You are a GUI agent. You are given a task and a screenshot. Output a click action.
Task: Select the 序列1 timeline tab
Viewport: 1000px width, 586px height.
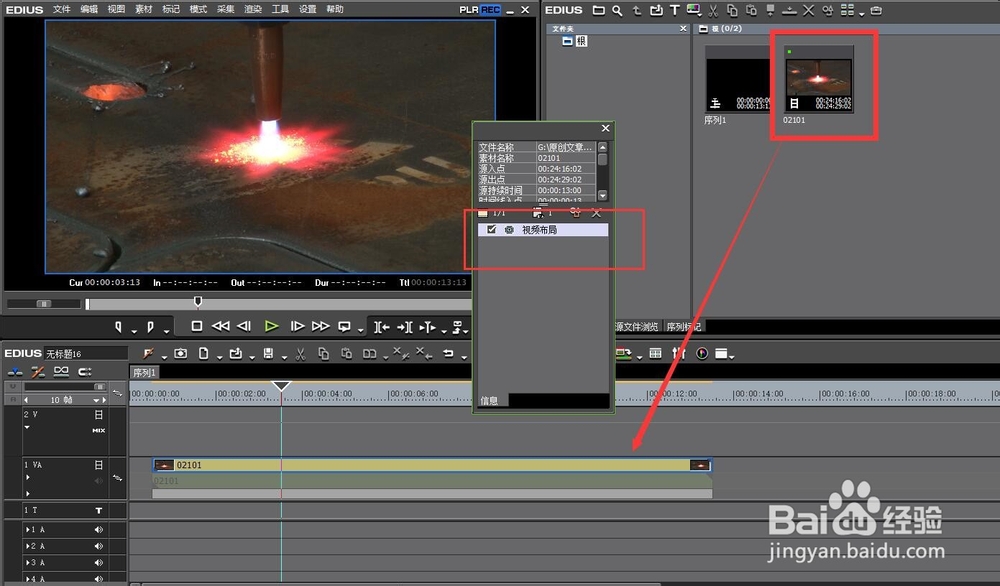tap(145, 372)
